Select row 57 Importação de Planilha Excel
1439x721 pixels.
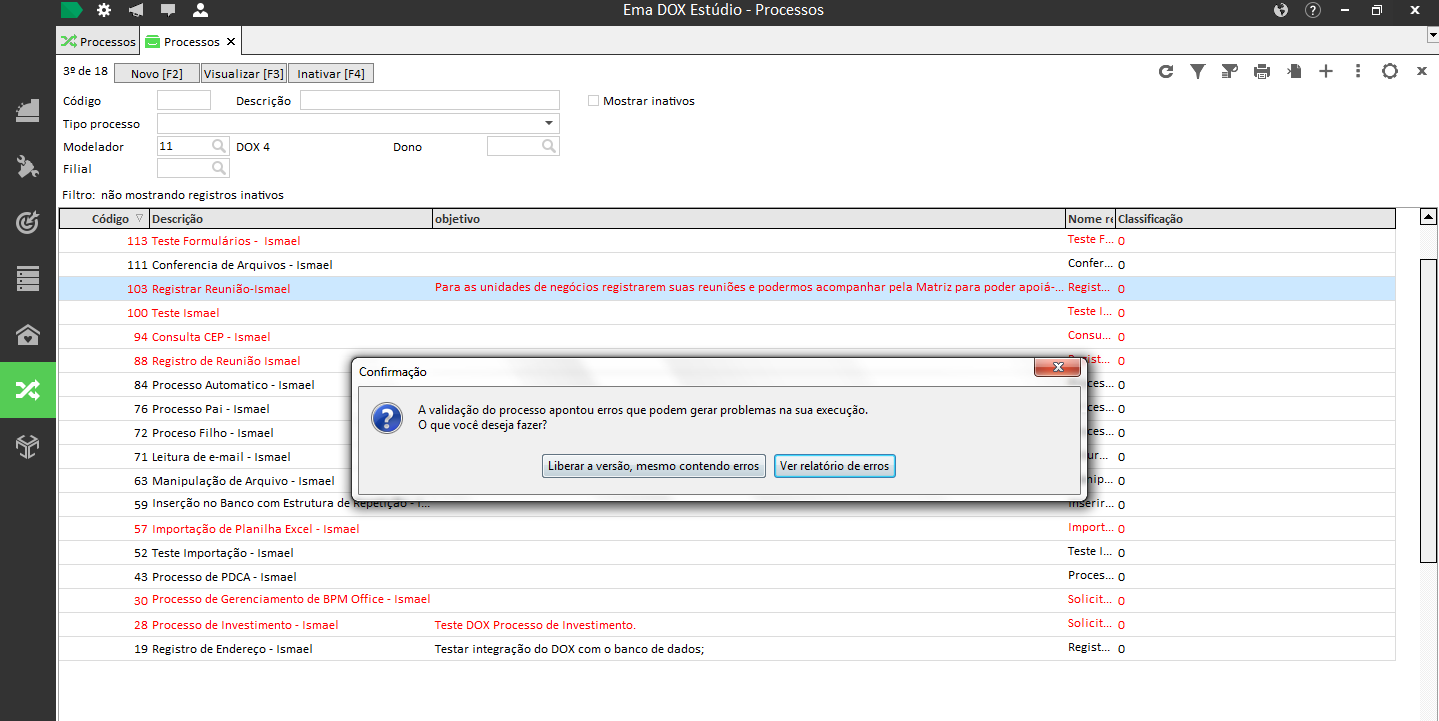pyautogui.click(x=727, y=529)
